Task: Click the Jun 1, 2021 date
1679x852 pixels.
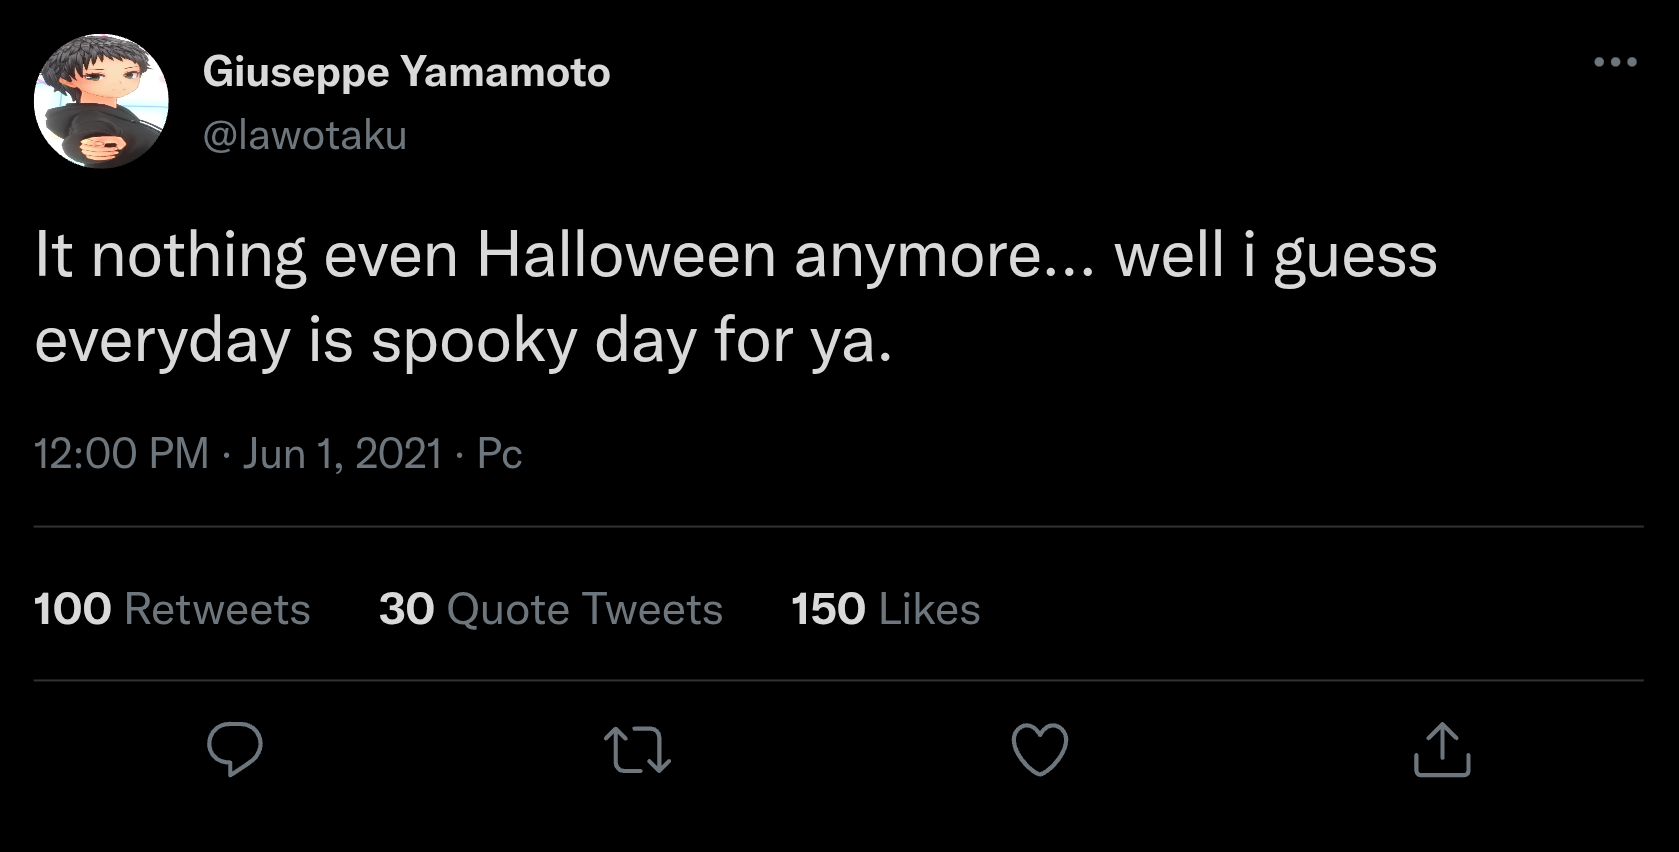Action: (x=342, y=454)
